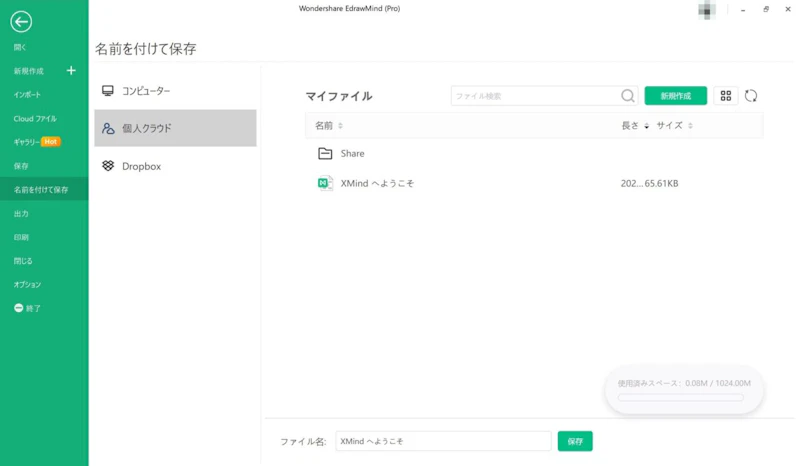Click the plus icon next to 新規作成
800x466 pixels.
click(71, 70)
